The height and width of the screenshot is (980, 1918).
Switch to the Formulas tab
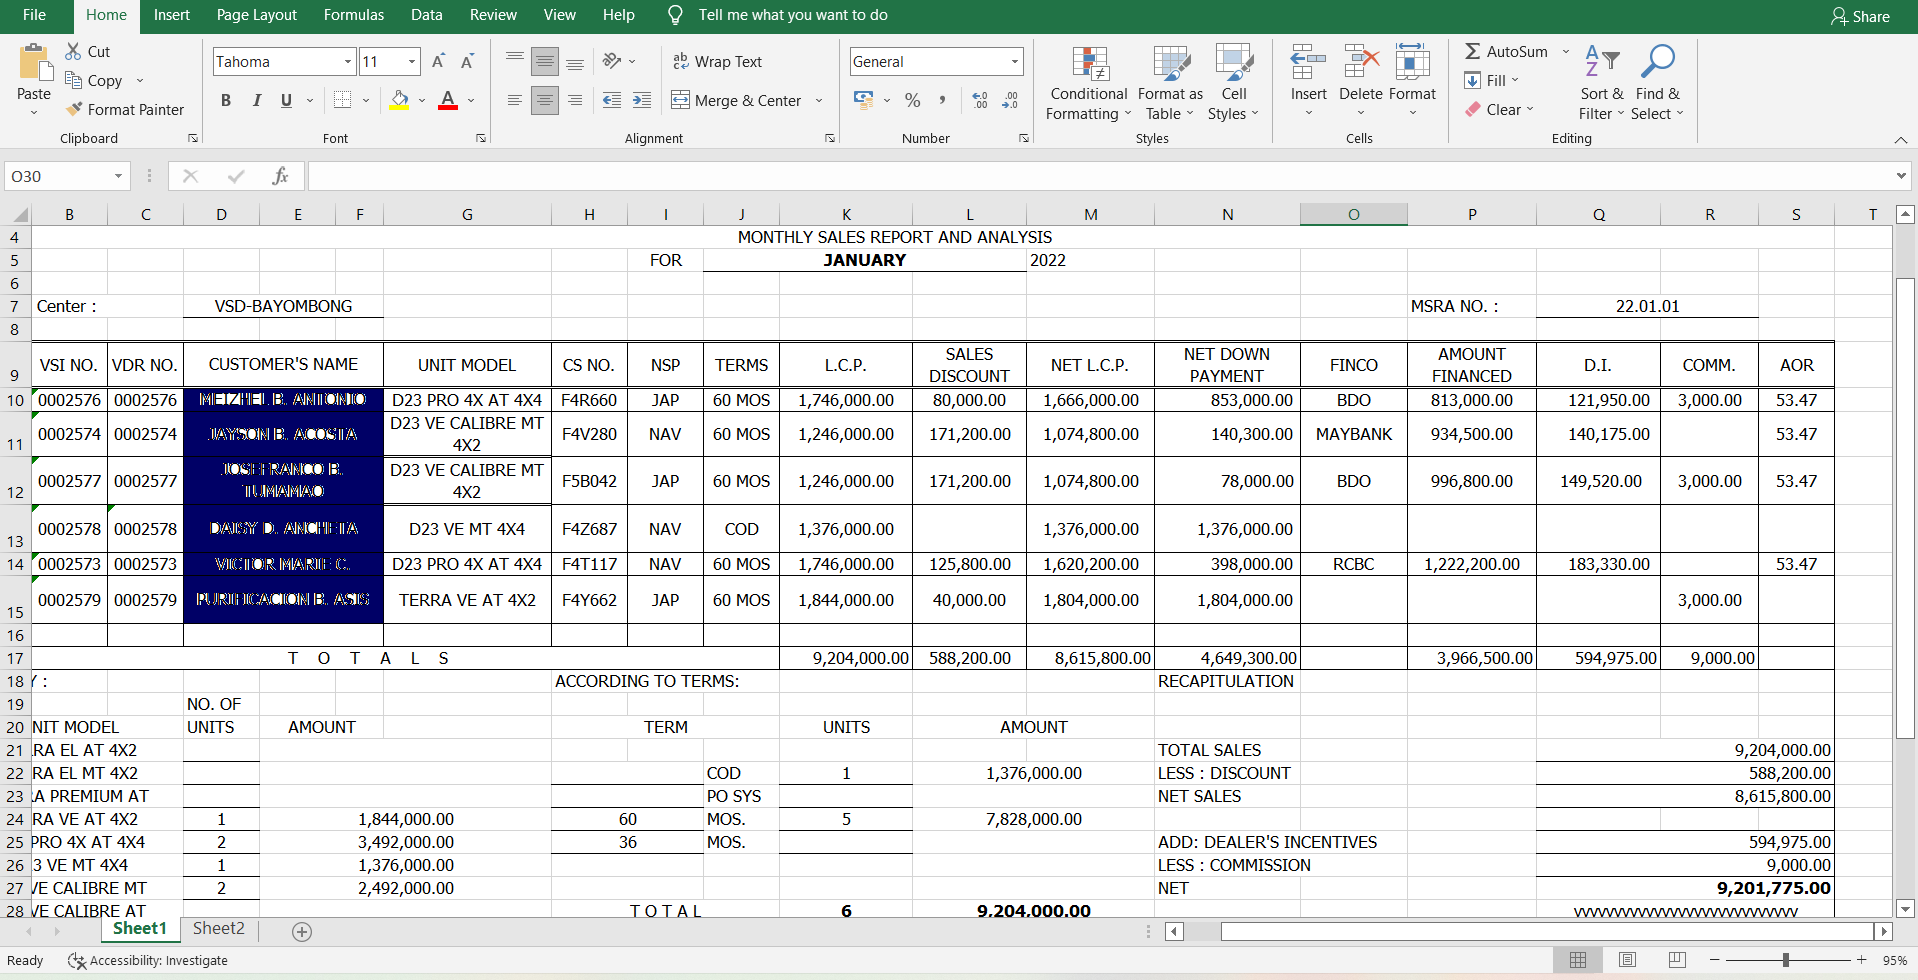click(354, 15)
